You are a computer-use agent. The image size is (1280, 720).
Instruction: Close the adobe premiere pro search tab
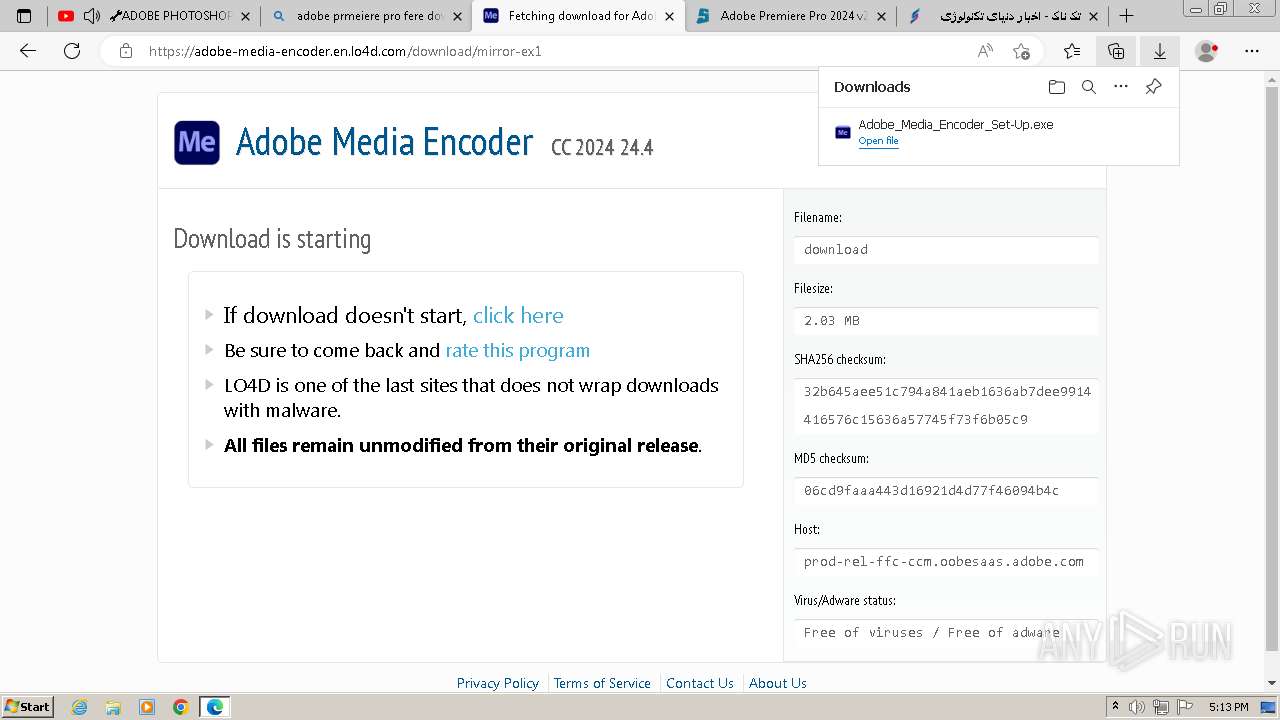point(457,16)
